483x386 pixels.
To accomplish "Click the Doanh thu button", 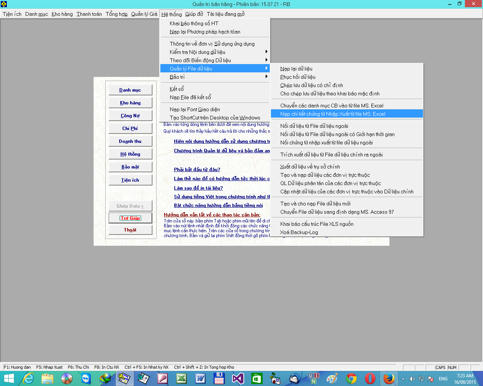I will (130, 141).
